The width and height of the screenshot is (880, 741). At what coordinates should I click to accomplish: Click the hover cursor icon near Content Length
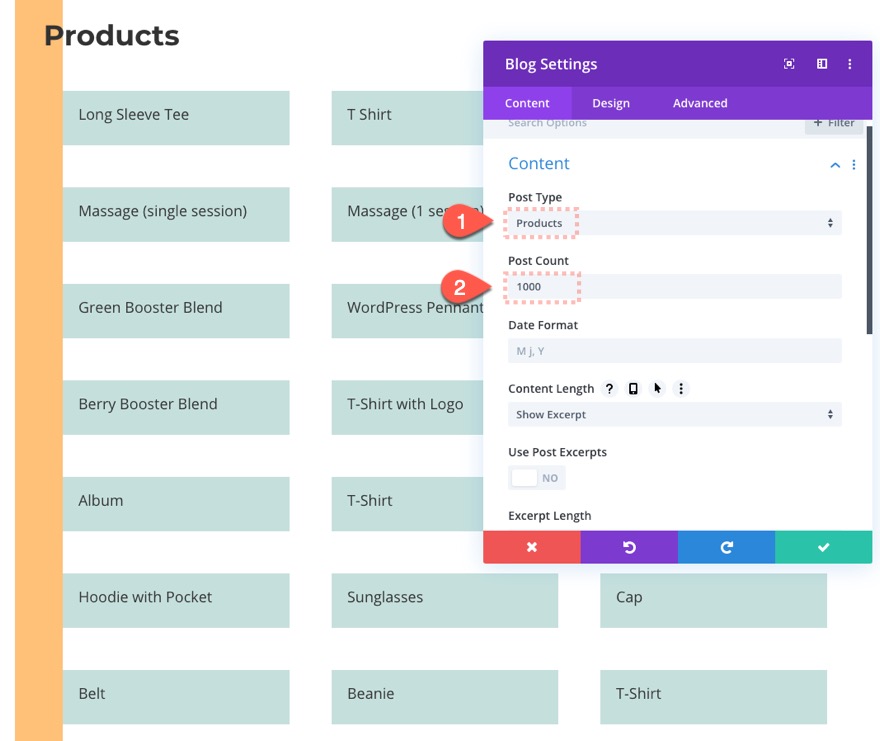point(657,388)
